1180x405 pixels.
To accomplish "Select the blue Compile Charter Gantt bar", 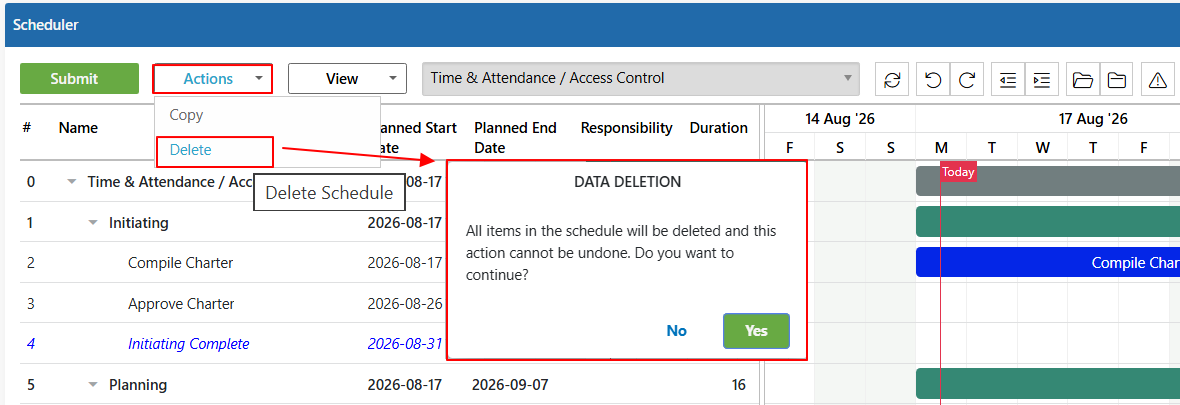I will click(x=1048, y=263).
